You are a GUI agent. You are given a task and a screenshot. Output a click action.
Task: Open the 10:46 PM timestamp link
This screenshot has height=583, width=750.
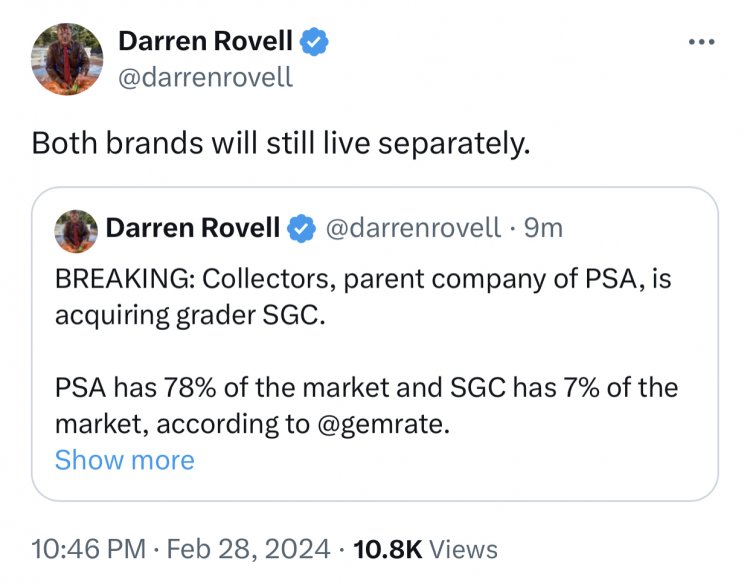[88, 549]
